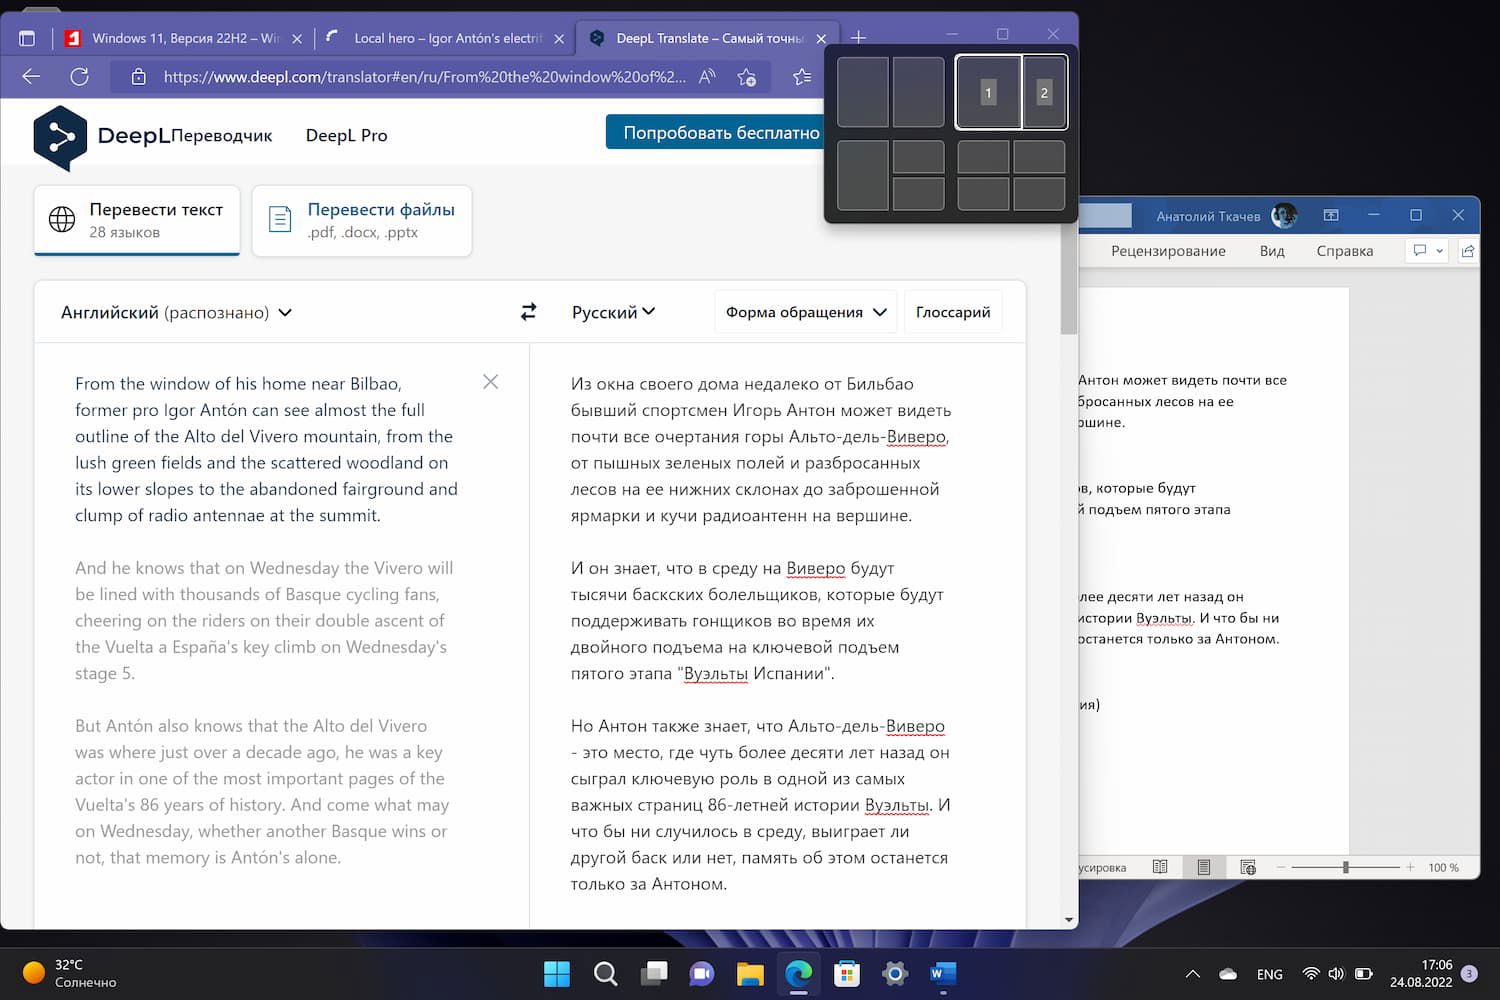Screen dimensions: 1500x1000
Task: Switch Word to Read Mode view
Action: click(1160, 867)
